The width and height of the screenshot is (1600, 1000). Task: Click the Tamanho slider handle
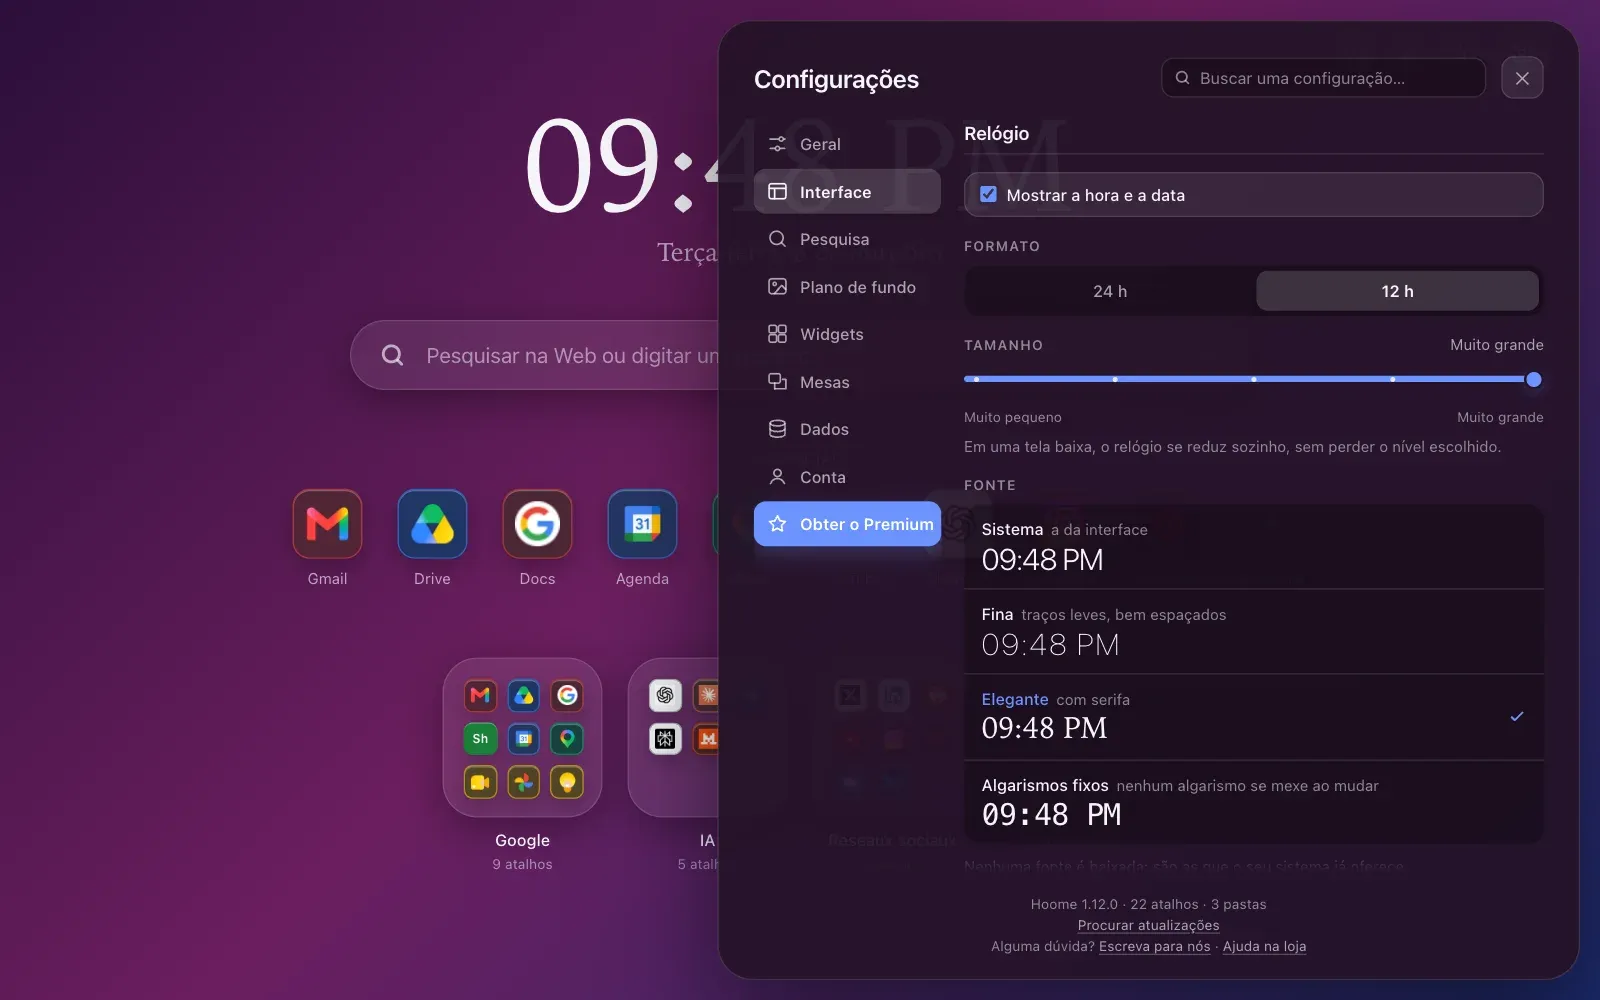tap(1534, 380)
